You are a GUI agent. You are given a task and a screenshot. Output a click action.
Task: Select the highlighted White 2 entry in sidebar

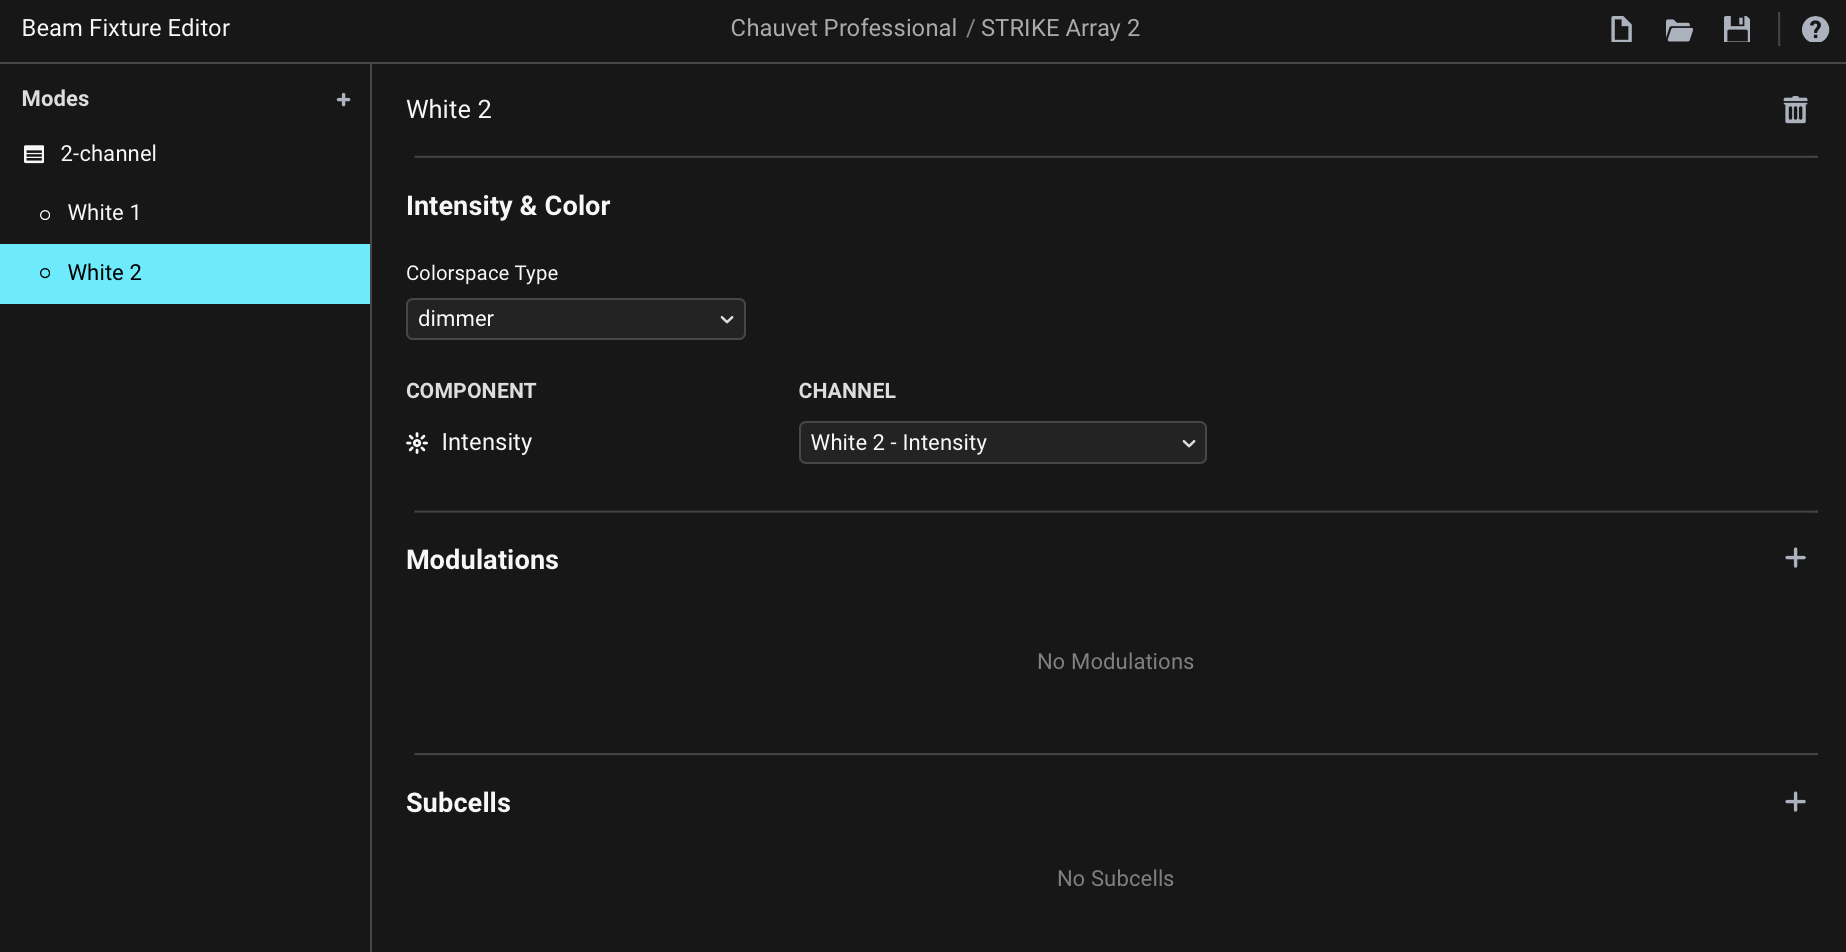pos(105,273)
